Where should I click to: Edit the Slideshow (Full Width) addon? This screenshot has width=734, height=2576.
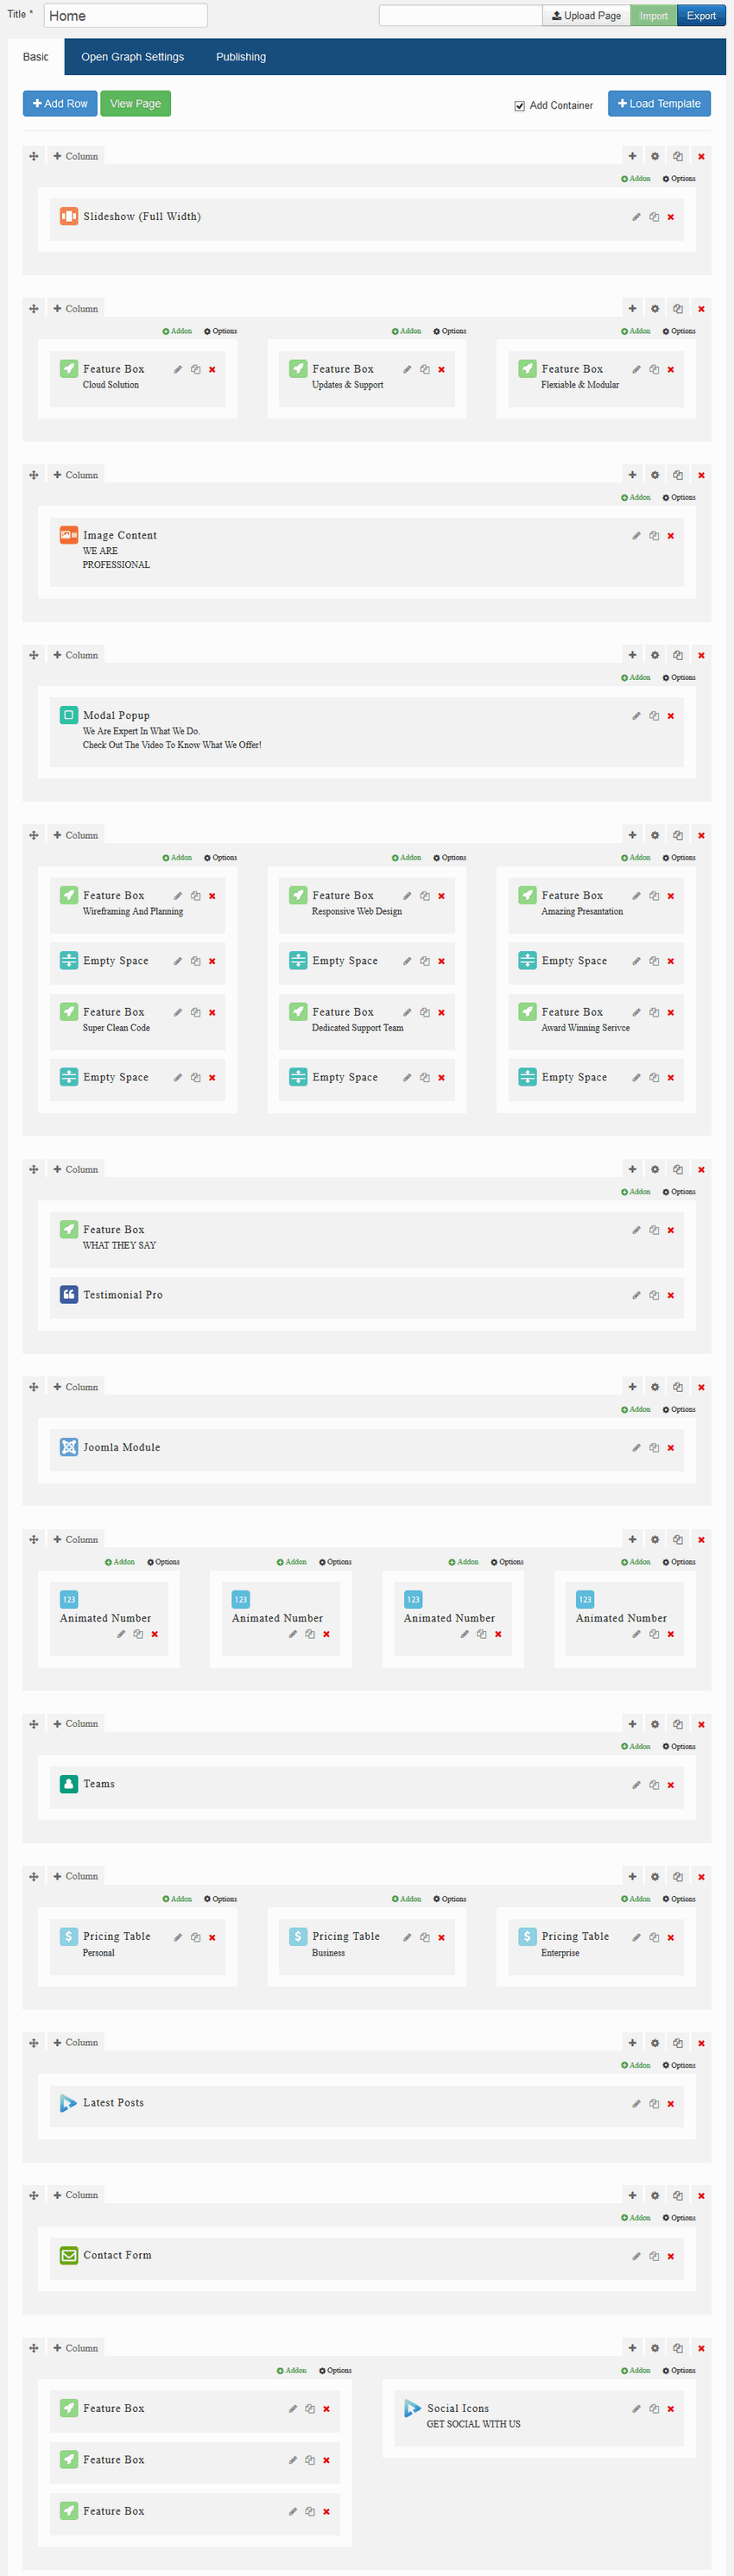click(x=636, y=217)
